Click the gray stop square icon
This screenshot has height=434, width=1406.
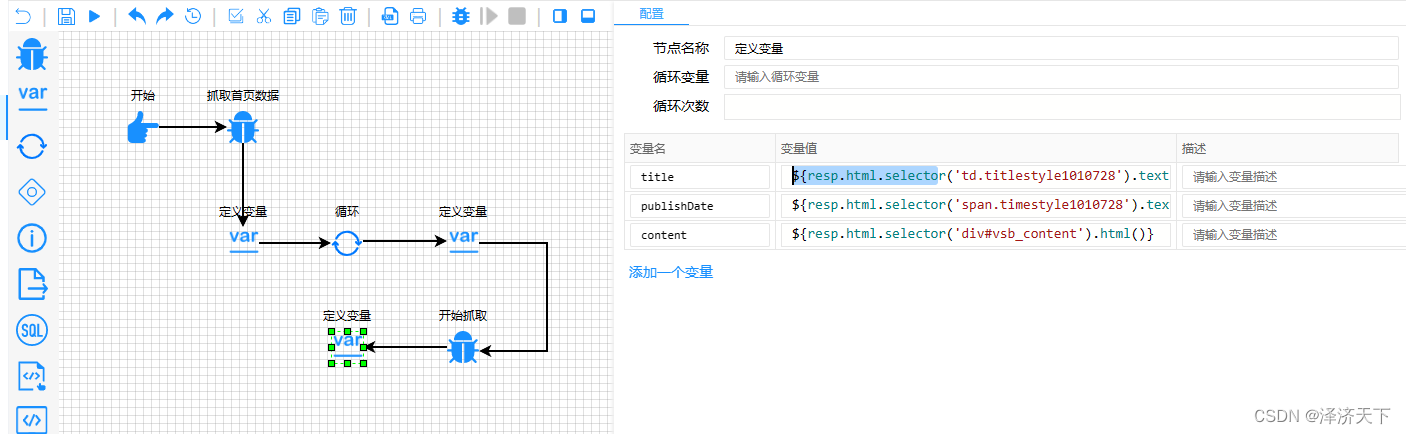pyautogui.click(x=517, y=16)
